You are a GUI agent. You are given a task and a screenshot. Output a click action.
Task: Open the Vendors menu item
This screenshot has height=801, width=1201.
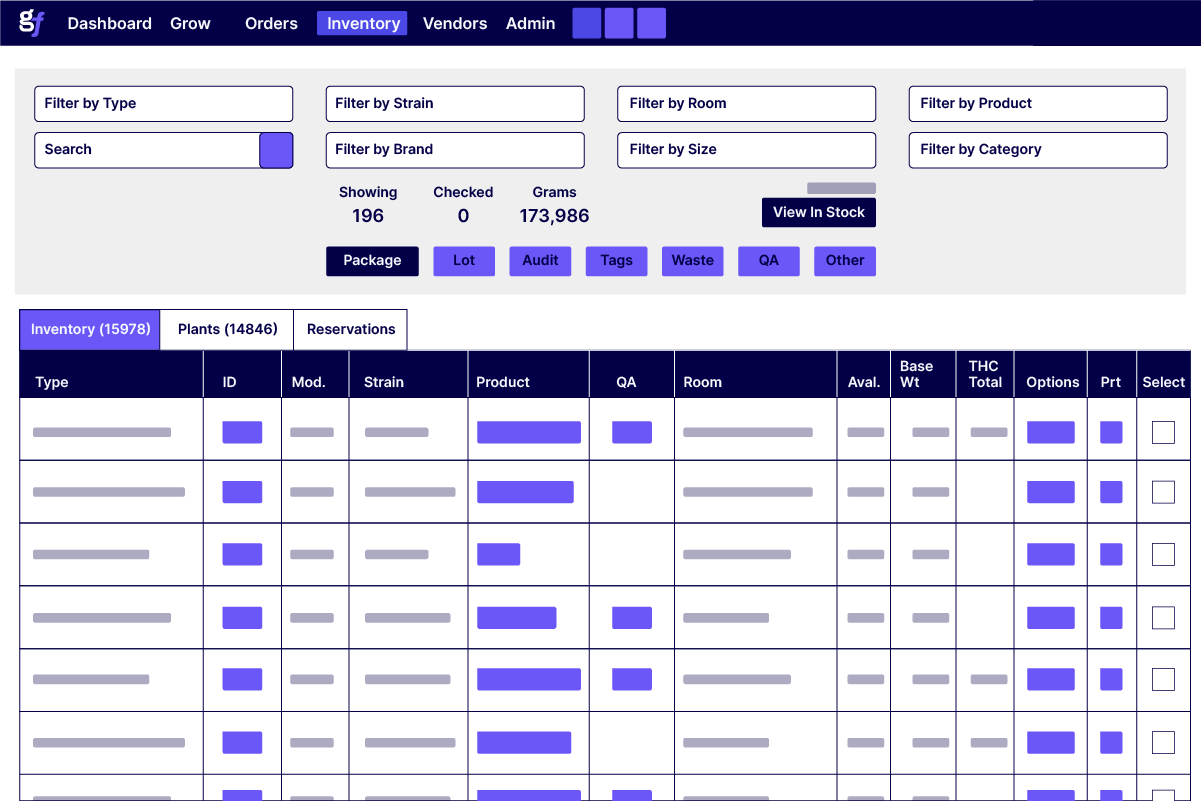pos(455,22)
